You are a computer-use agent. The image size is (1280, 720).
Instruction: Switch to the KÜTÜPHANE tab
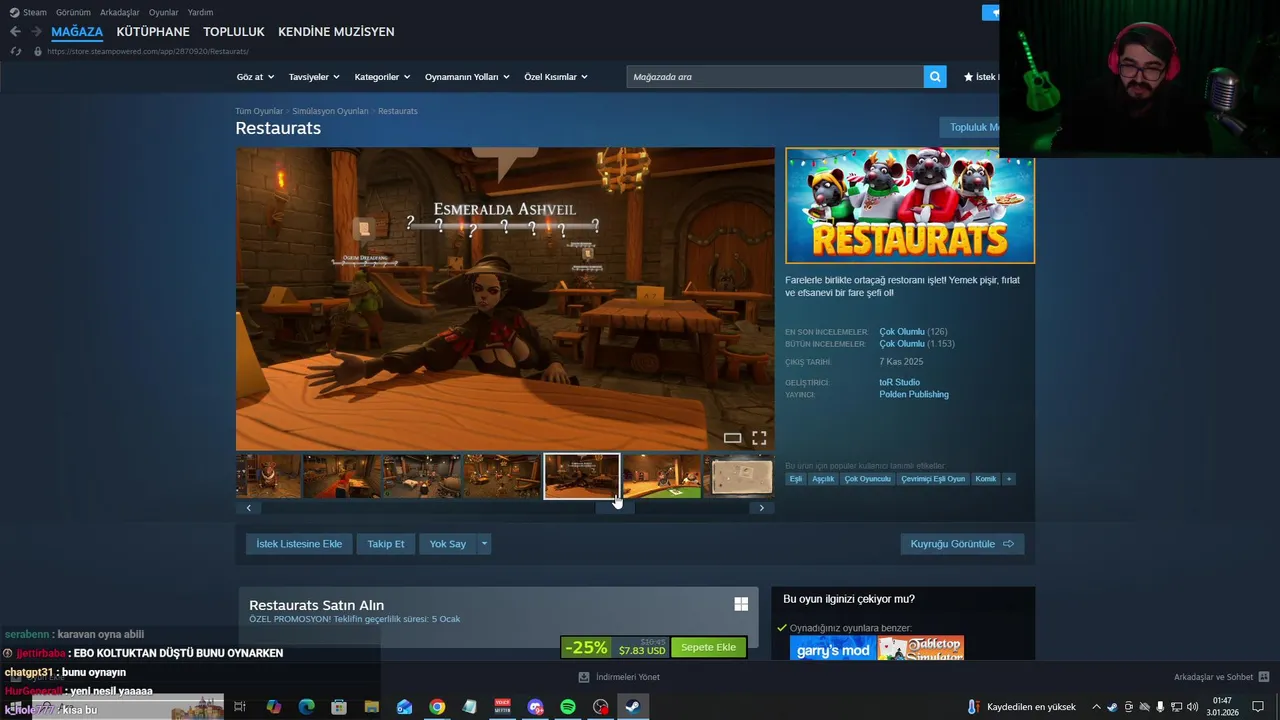pos(153,32)
